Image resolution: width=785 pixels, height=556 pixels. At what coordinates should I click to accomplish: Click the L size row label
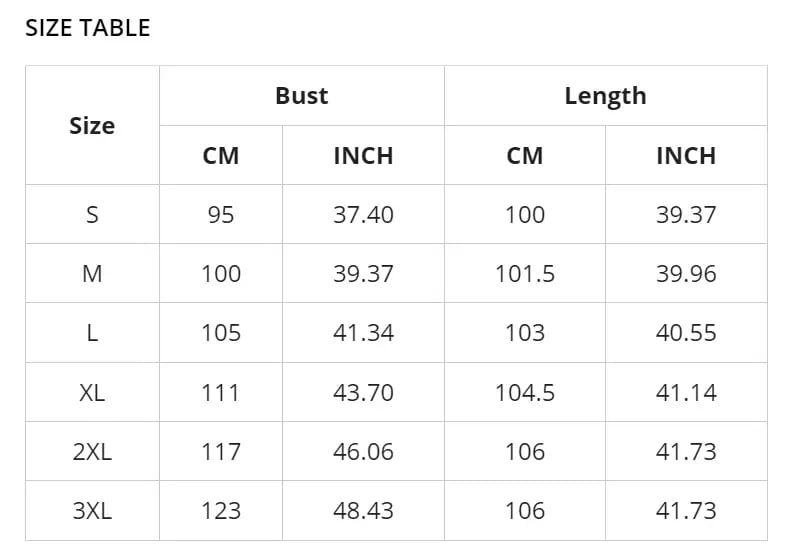[92, 333]
